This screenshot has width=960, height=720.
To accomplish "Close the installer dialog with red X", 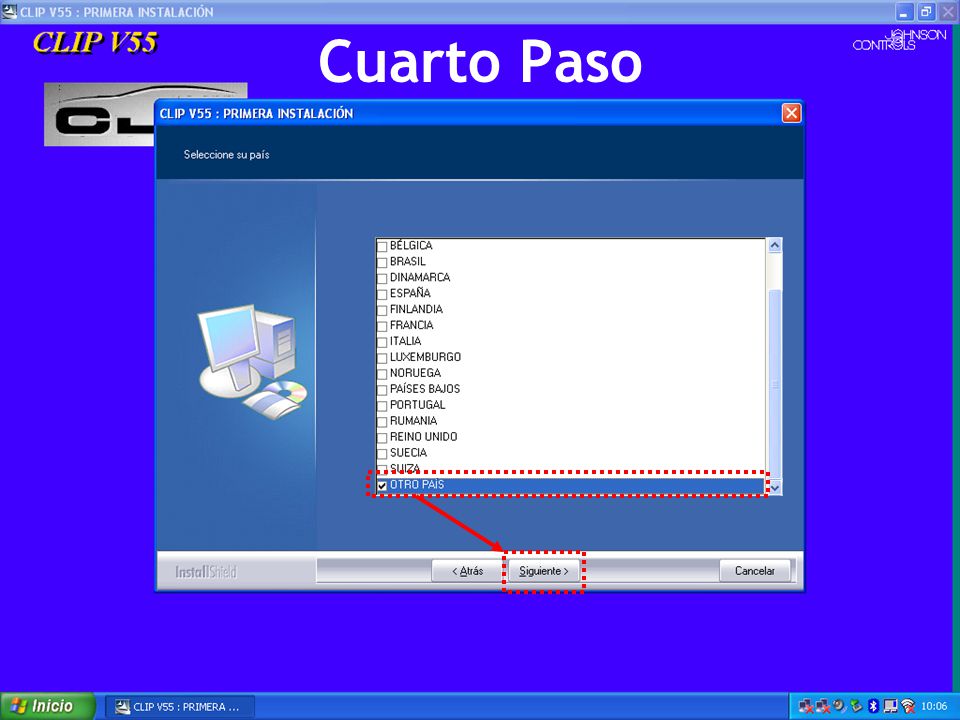I will point(791,113).
